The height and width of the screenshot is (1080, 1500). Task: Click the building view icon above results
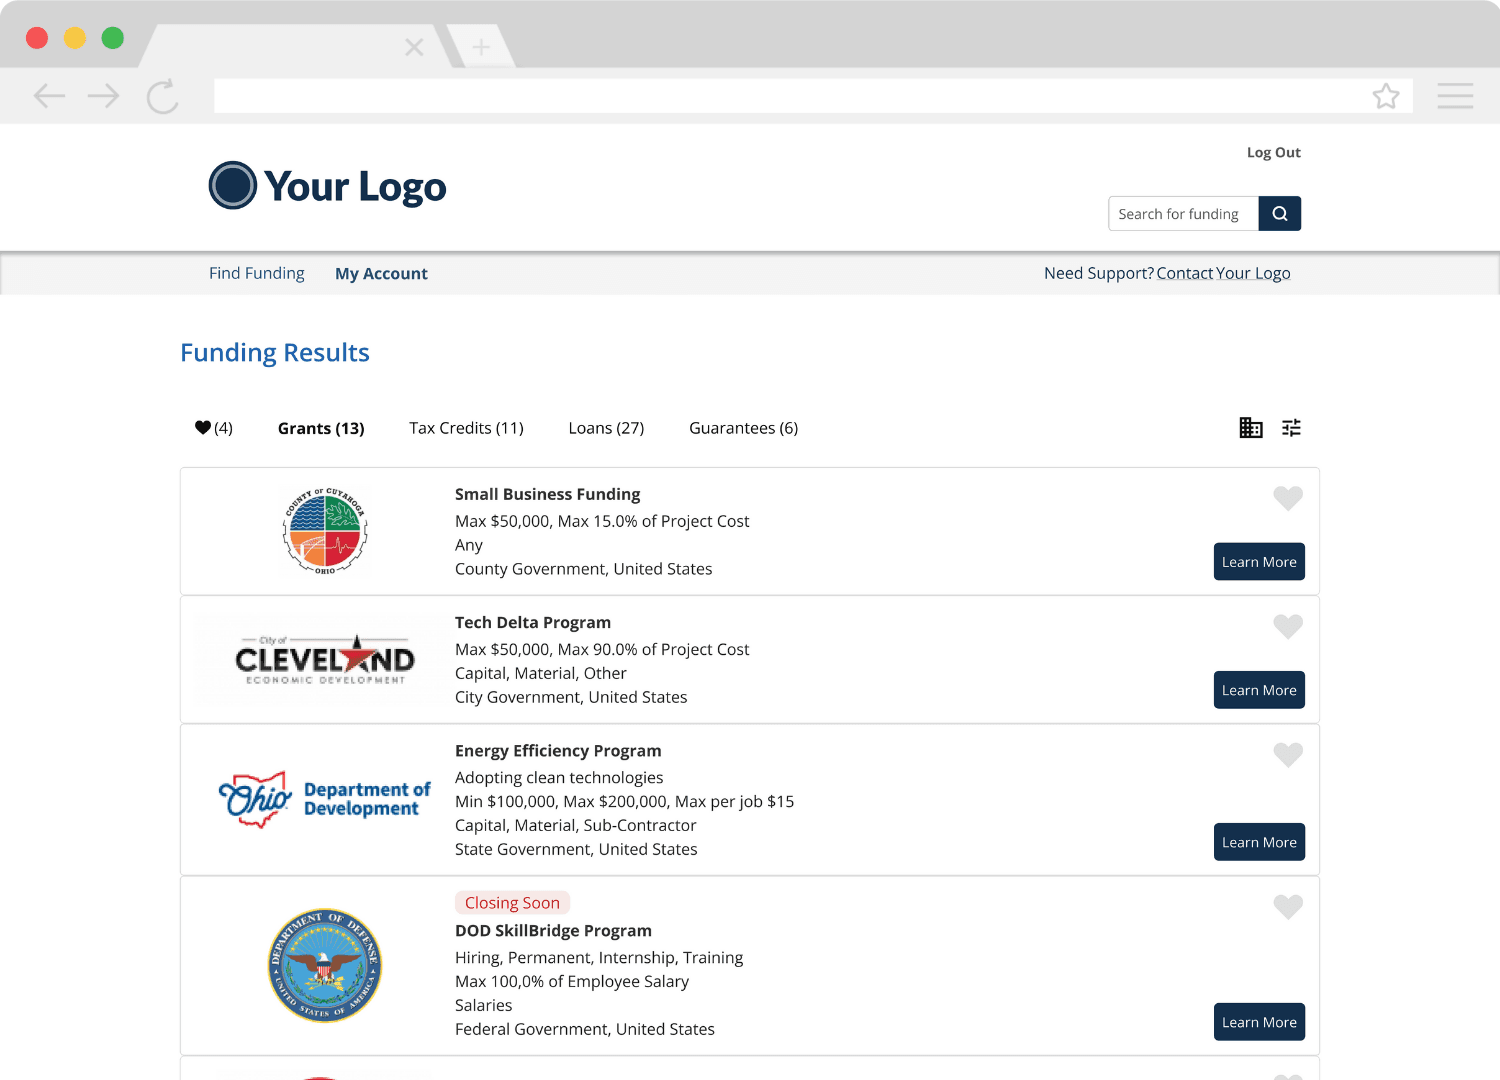[x=1250, y=427]
